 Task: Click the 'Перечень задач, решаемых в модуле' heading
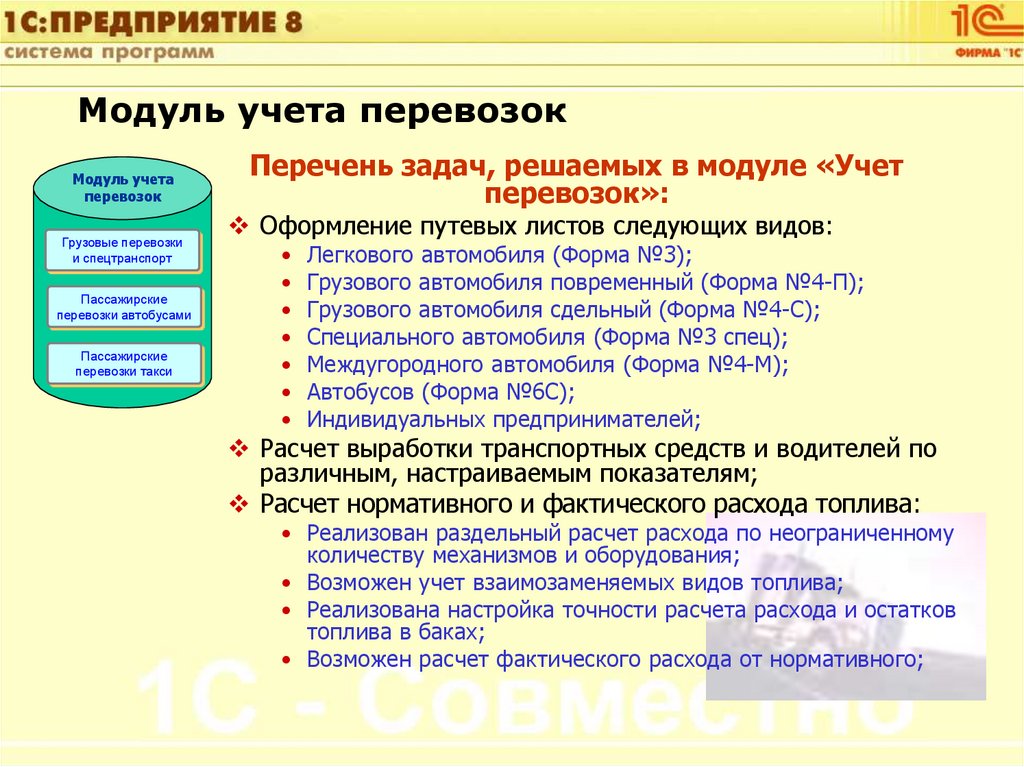point(576,179)
